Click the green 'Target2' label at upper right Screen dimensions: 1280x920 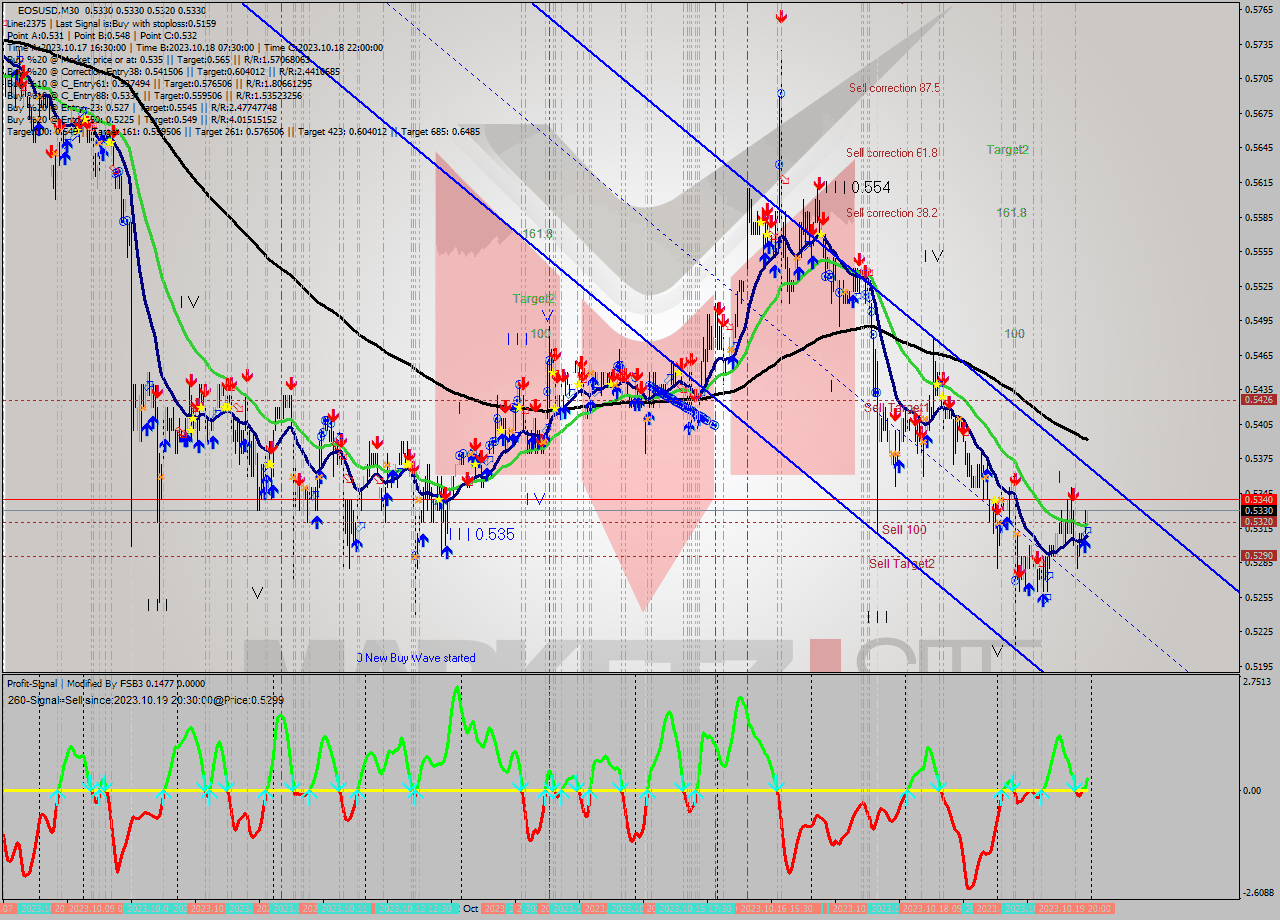pos(1007,150)
